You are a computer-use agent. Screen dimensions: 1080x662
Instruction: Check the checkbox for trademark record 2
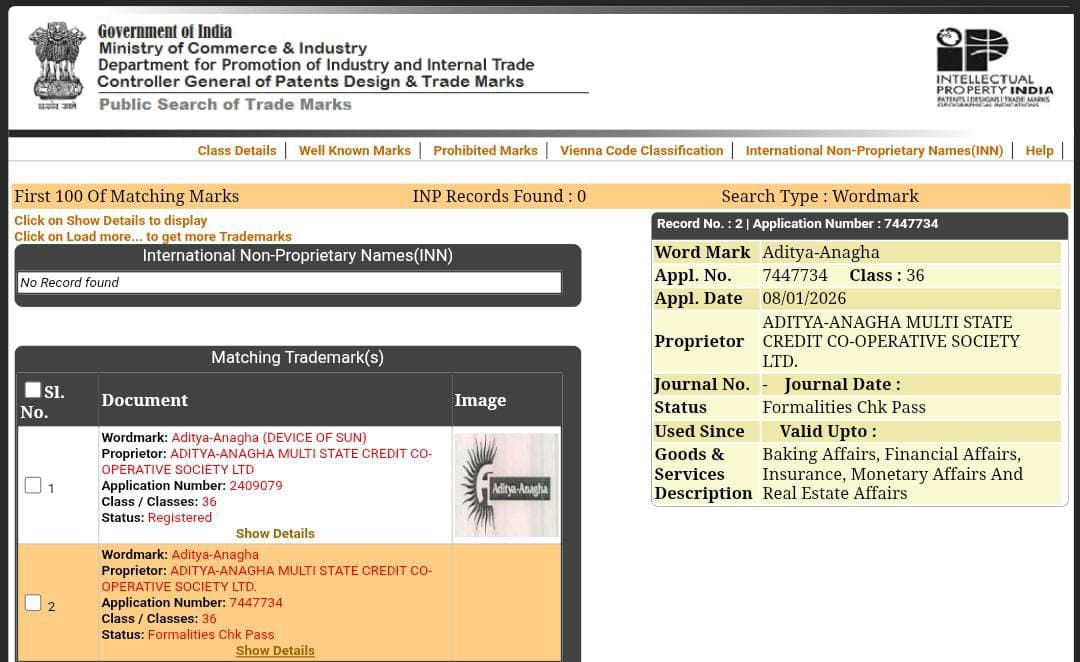tap(33, 601)
